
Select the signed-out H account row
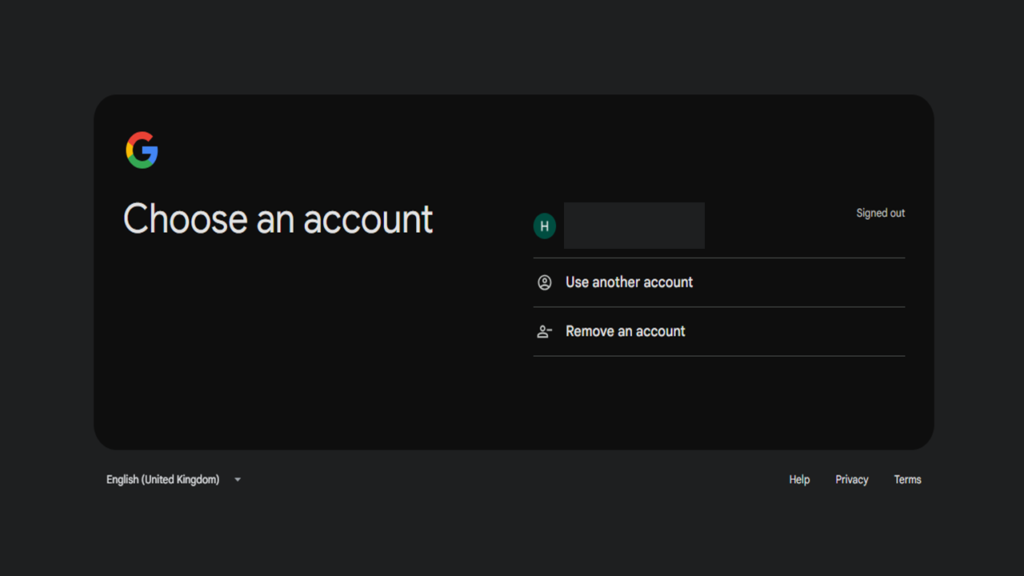point(719,226)
